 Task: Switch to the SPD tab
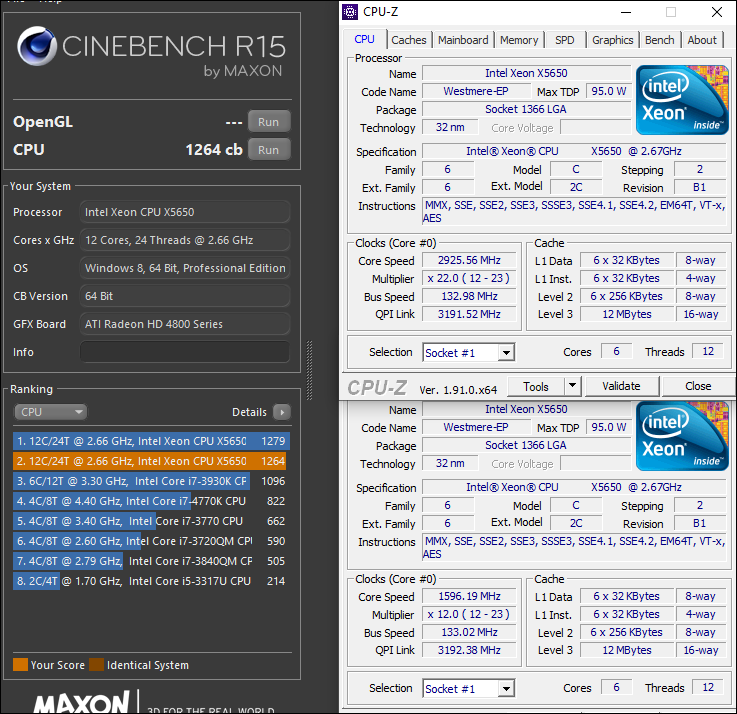565,40
